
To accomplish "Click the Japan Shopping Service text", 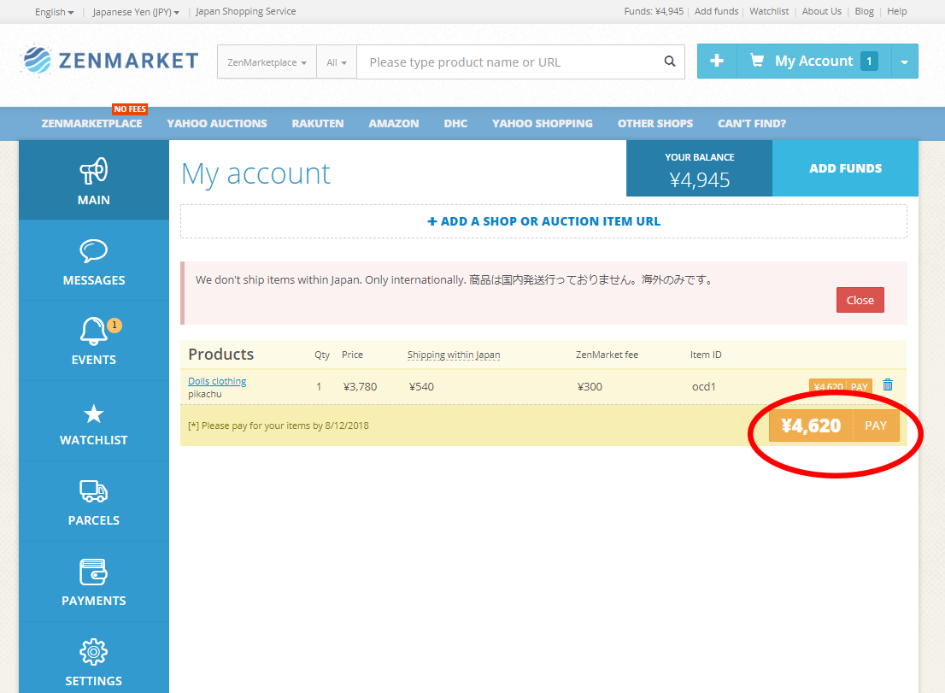I will (246, 11).
